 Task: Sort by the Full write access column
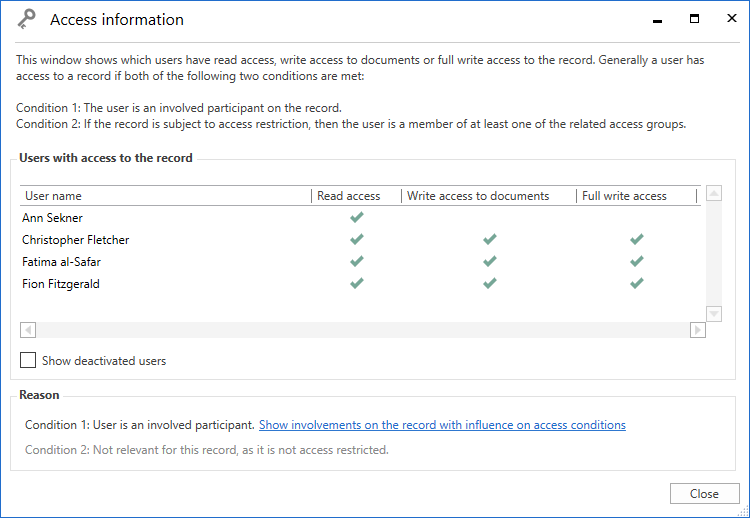pyautogui.click(x=624, y=196)
